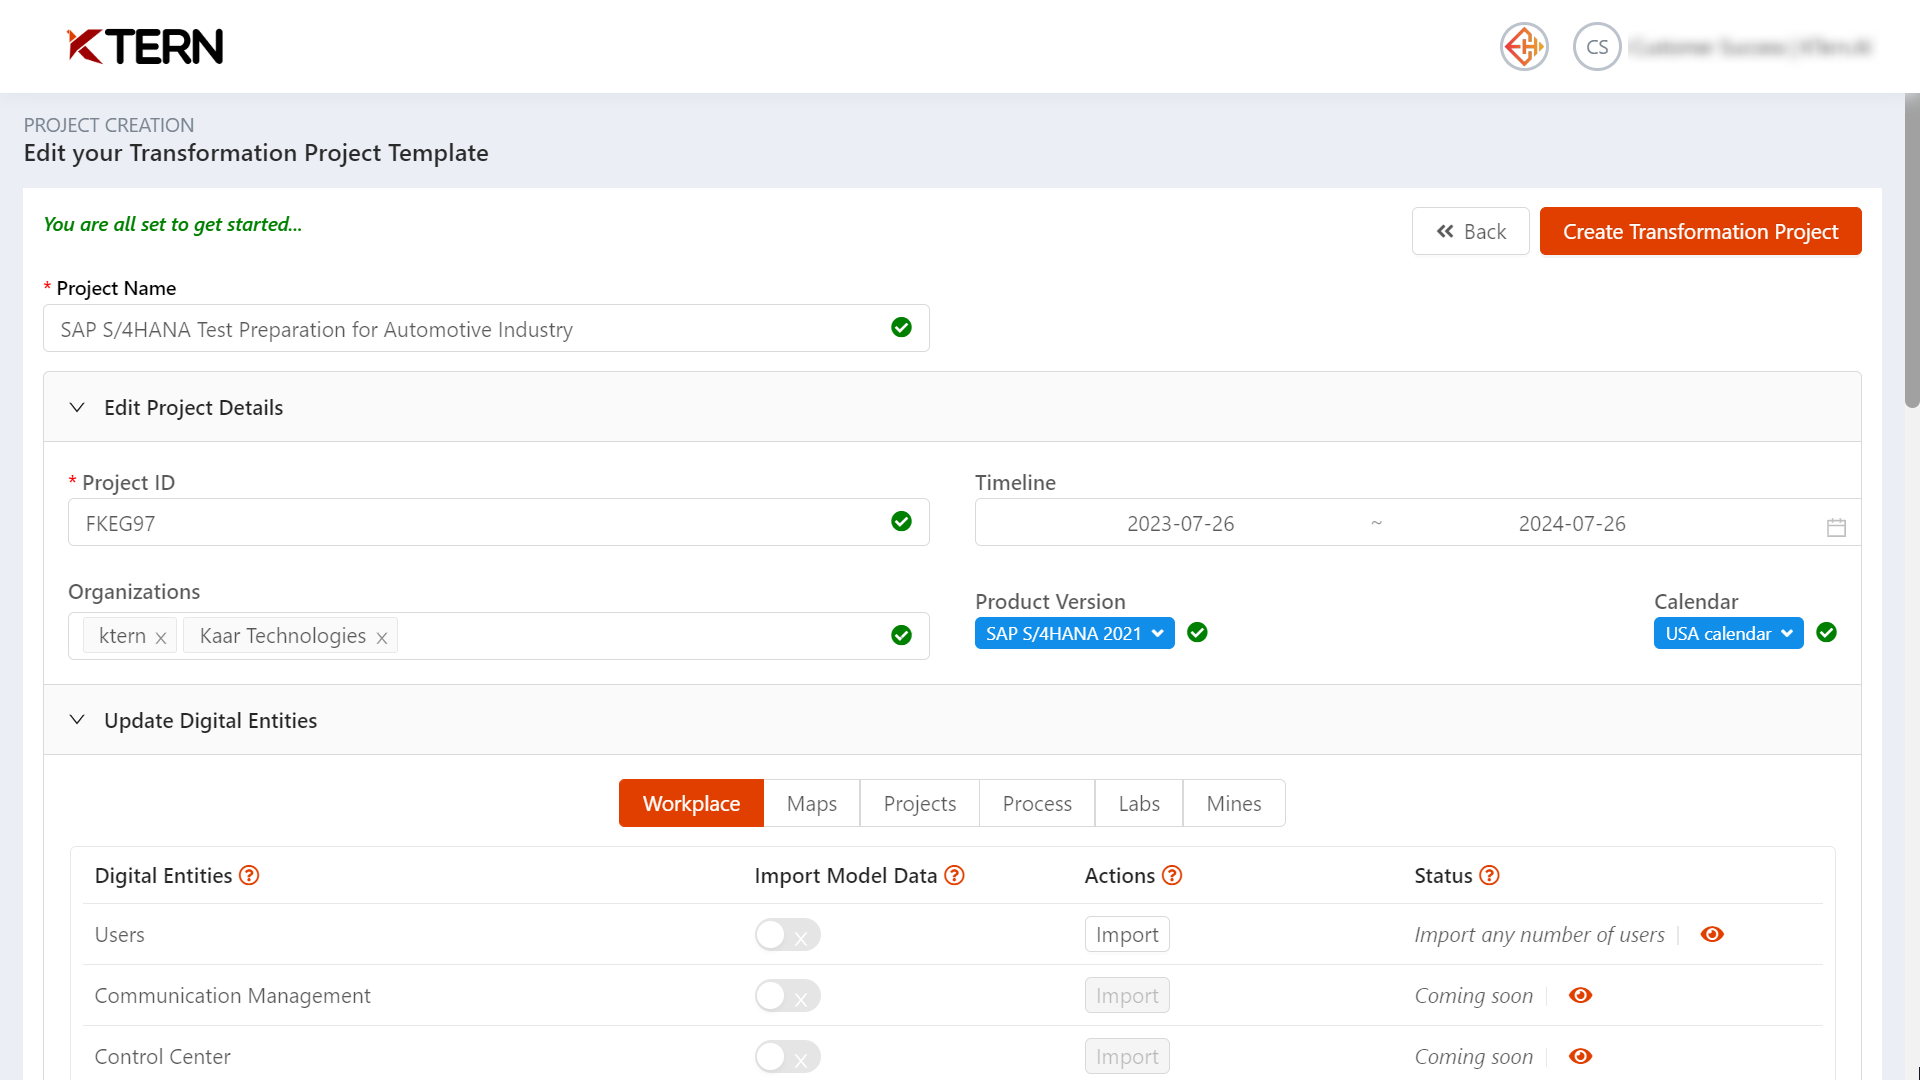Image resolution: width=1920 pixels, height=1080 pixels.
Task: Focus the Project ID input field
Action: point(498,522)
